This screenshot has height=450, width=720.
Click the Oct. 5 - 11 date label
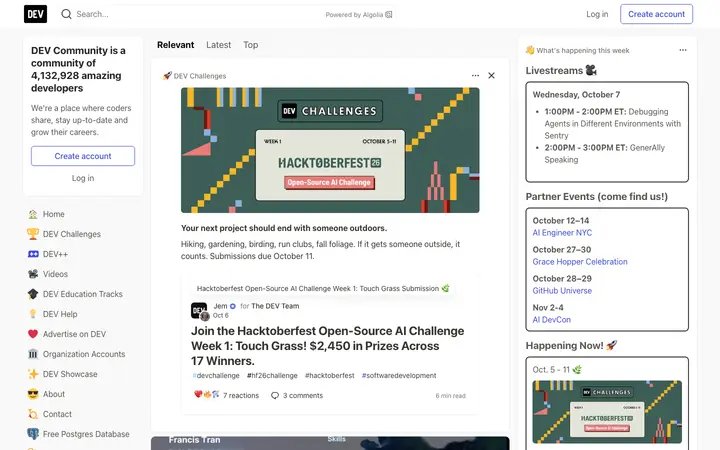coord(557,370)
